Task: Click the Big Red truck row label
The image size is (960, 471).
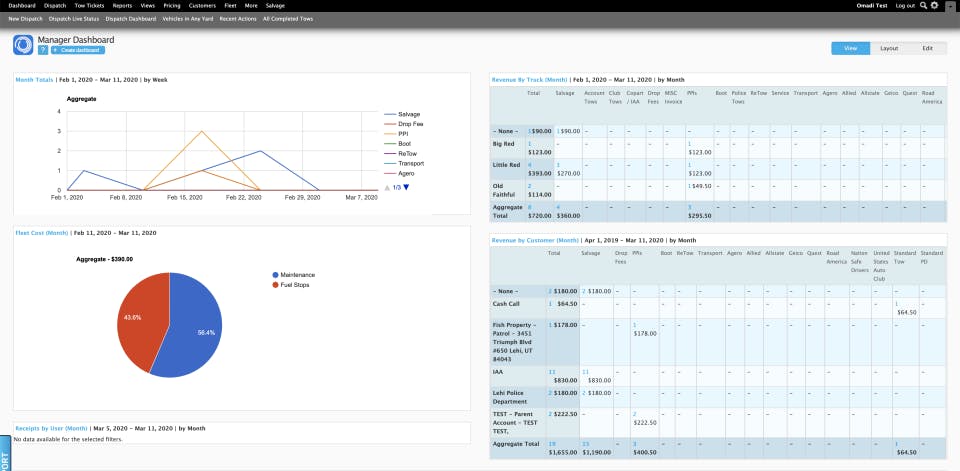Action: click(503, 144)
